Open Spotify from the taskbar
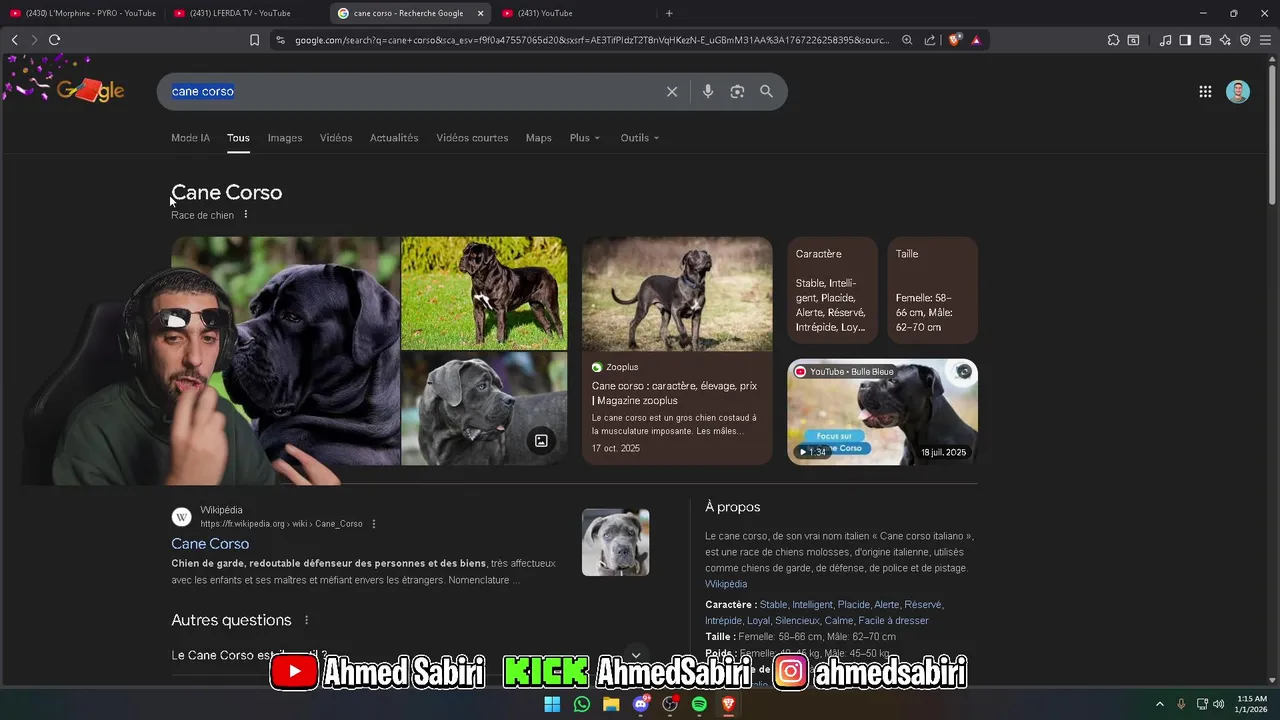Viewport: 1280px width, 720px height. point(699,704)
